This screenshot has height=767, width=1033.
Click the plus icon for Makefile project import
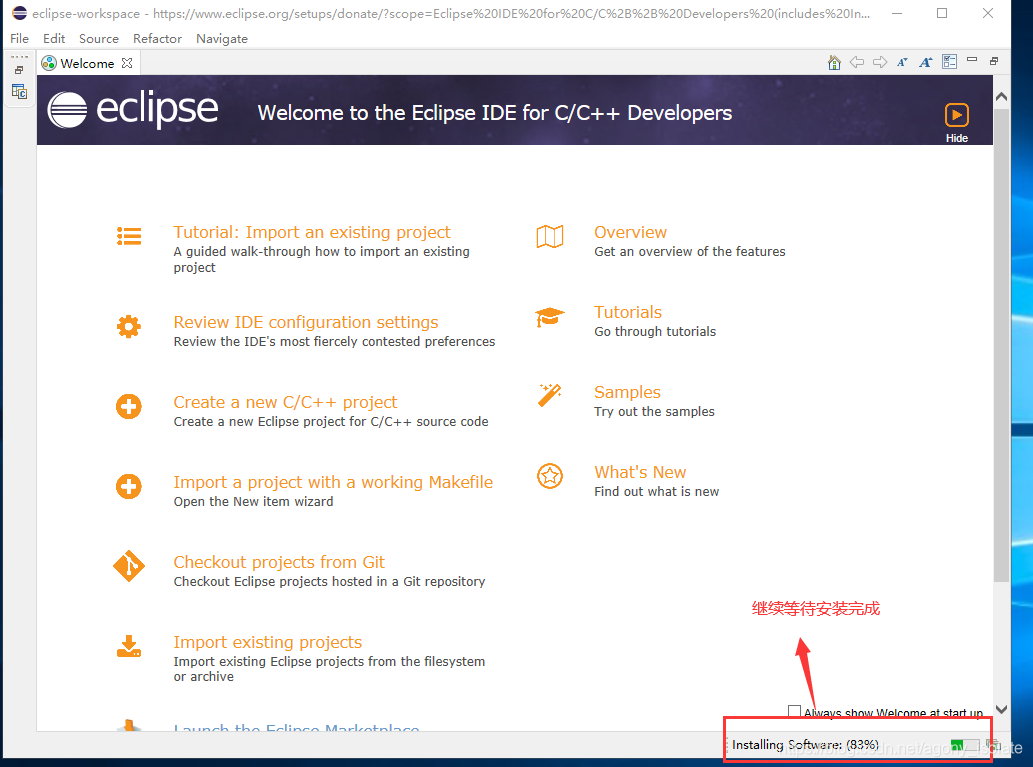[x=128, y=486]
